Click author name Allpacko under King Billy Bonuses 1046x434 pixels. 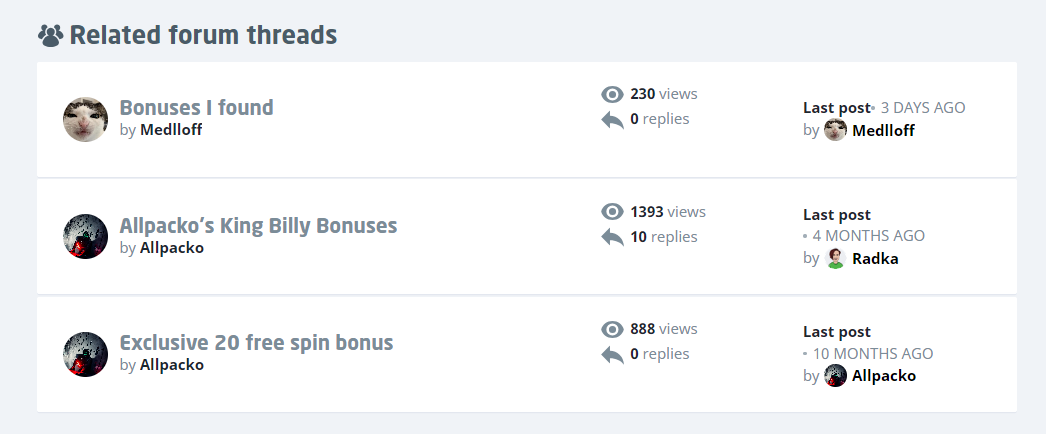pos(172,247)
